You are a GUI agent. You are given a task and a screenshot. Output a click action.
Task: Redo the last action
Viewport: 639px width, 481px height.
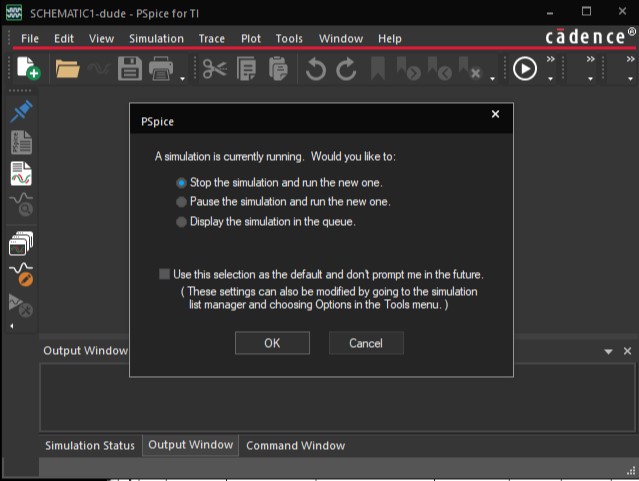(x=346, y=69)
